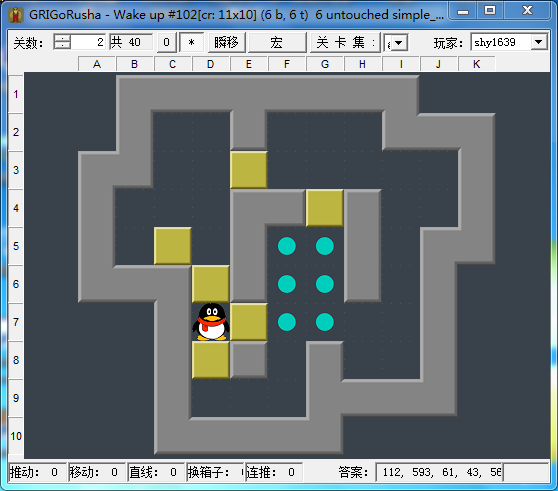
Task: Click the level number spinner control
Action: (x=62, y=42)
